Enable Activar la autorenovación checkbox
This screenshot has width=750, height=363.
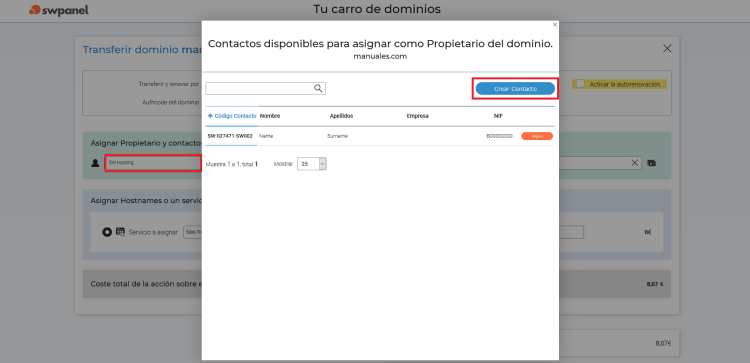click(580, 84)
